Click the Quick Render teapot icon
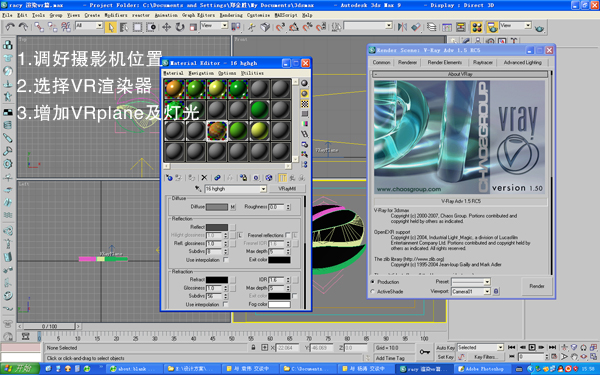 540,28
